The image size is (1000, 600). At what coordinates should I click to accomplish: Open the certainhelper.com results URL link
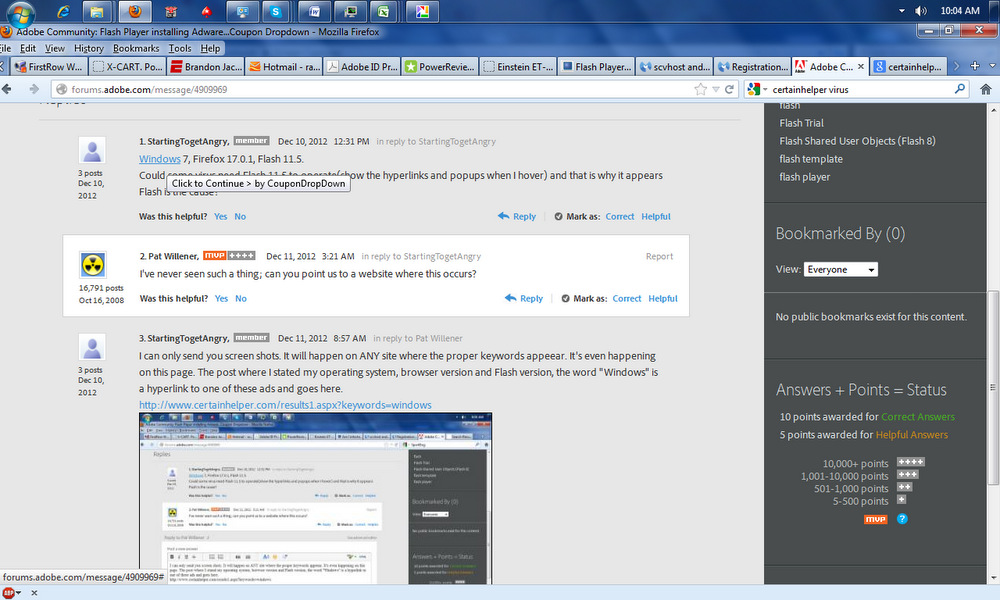coord(285,405)
